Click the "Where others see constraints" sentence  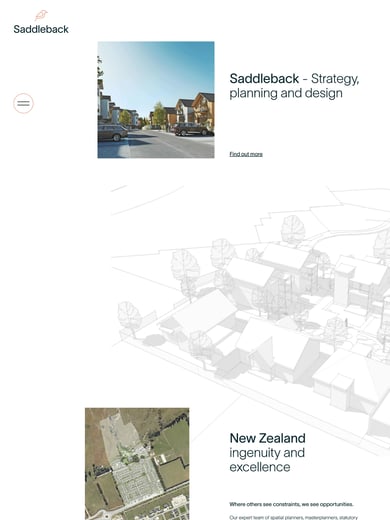(x=291, y=504)
